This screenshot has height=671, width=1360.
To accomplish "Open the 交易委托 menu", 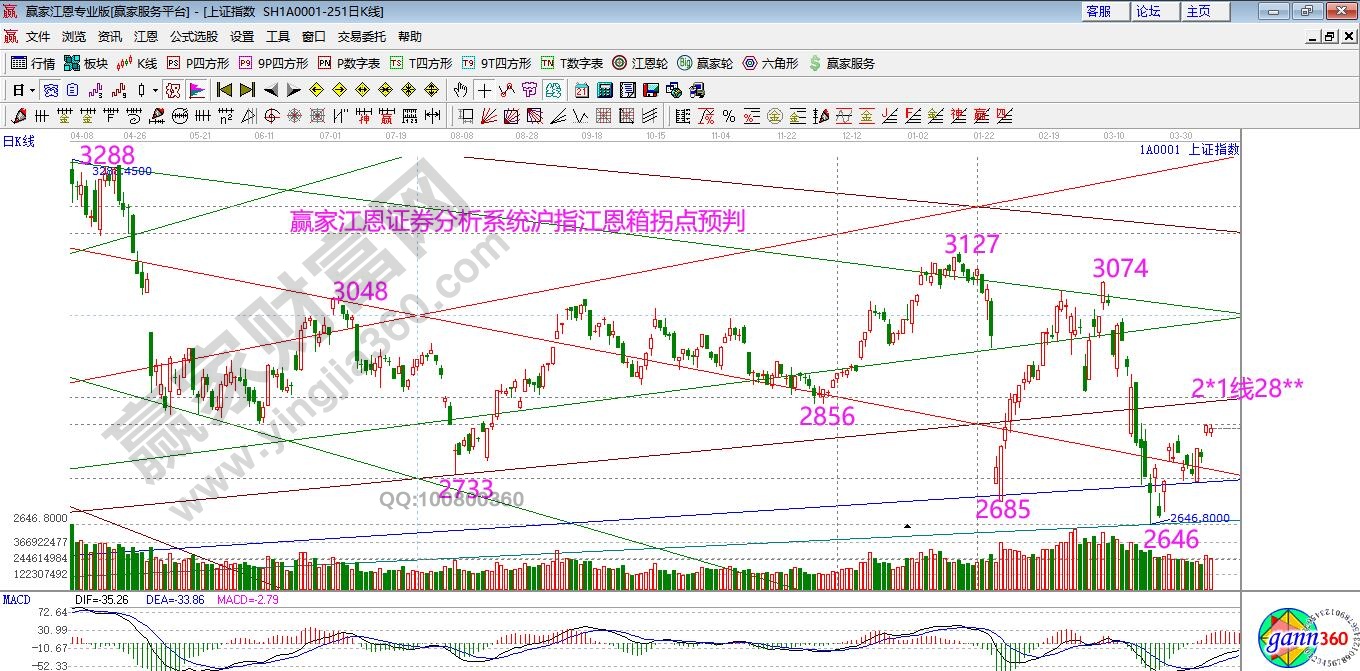I will [x=361, y=37].
